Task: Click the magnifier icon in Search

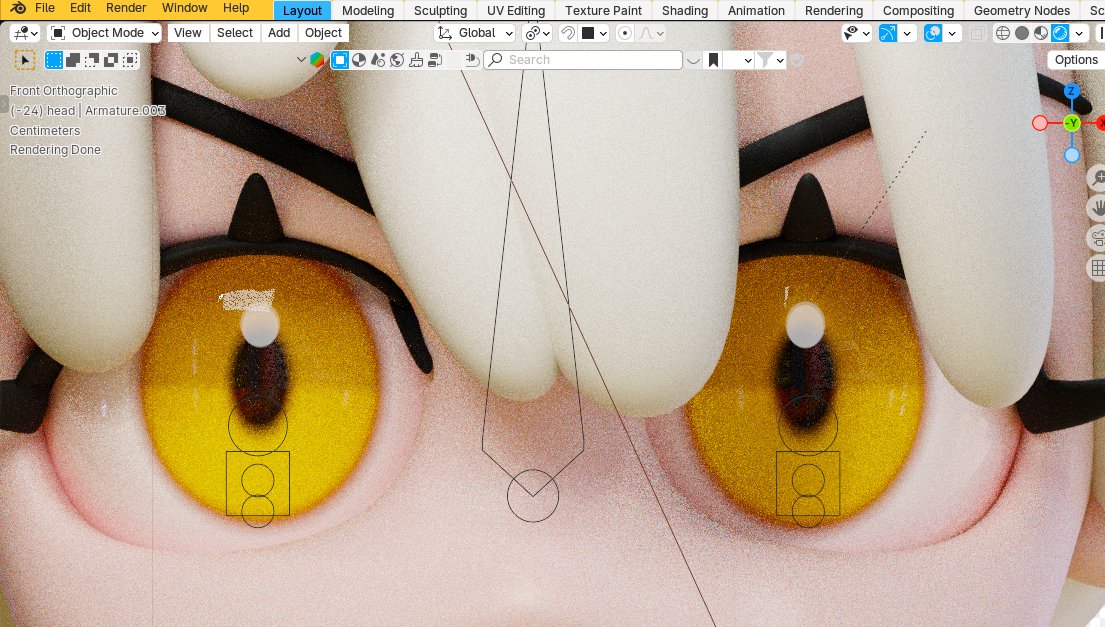Action: 495,60
